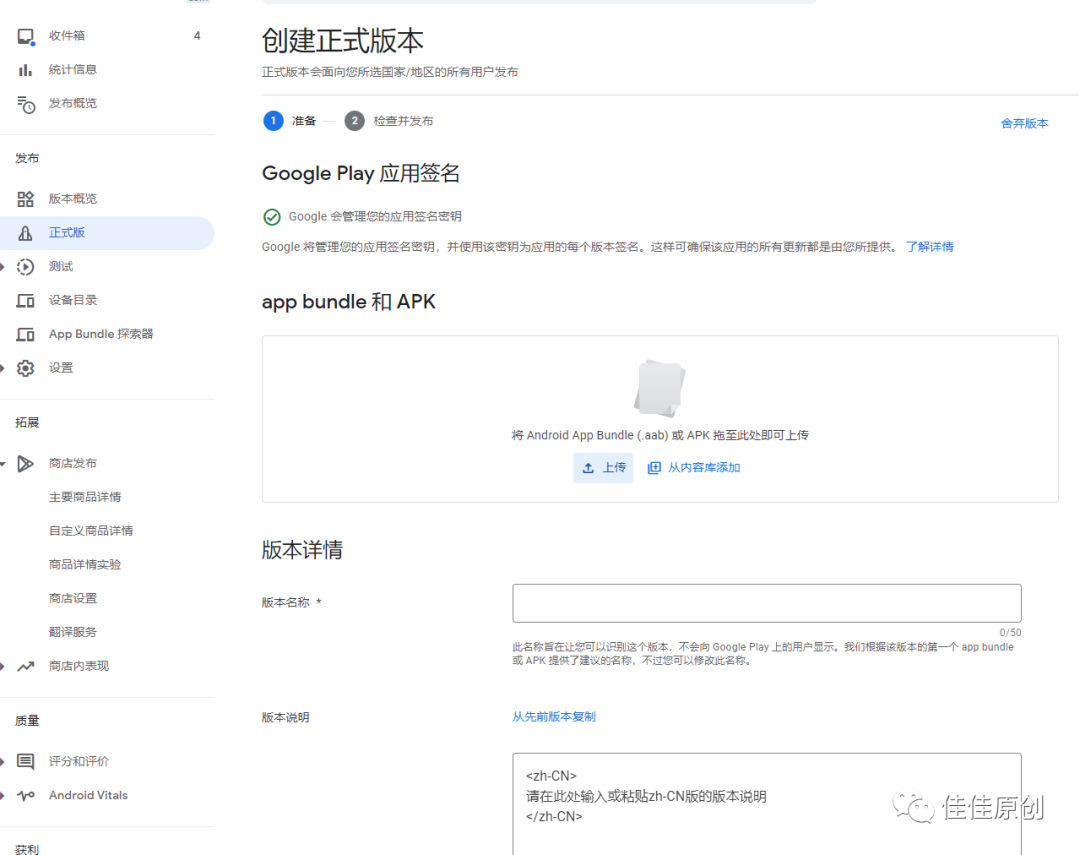Open 商店设置 sub-item
Image resolution: width=1080 pixels, height=855 pixels.
click(x=73, y=599)
